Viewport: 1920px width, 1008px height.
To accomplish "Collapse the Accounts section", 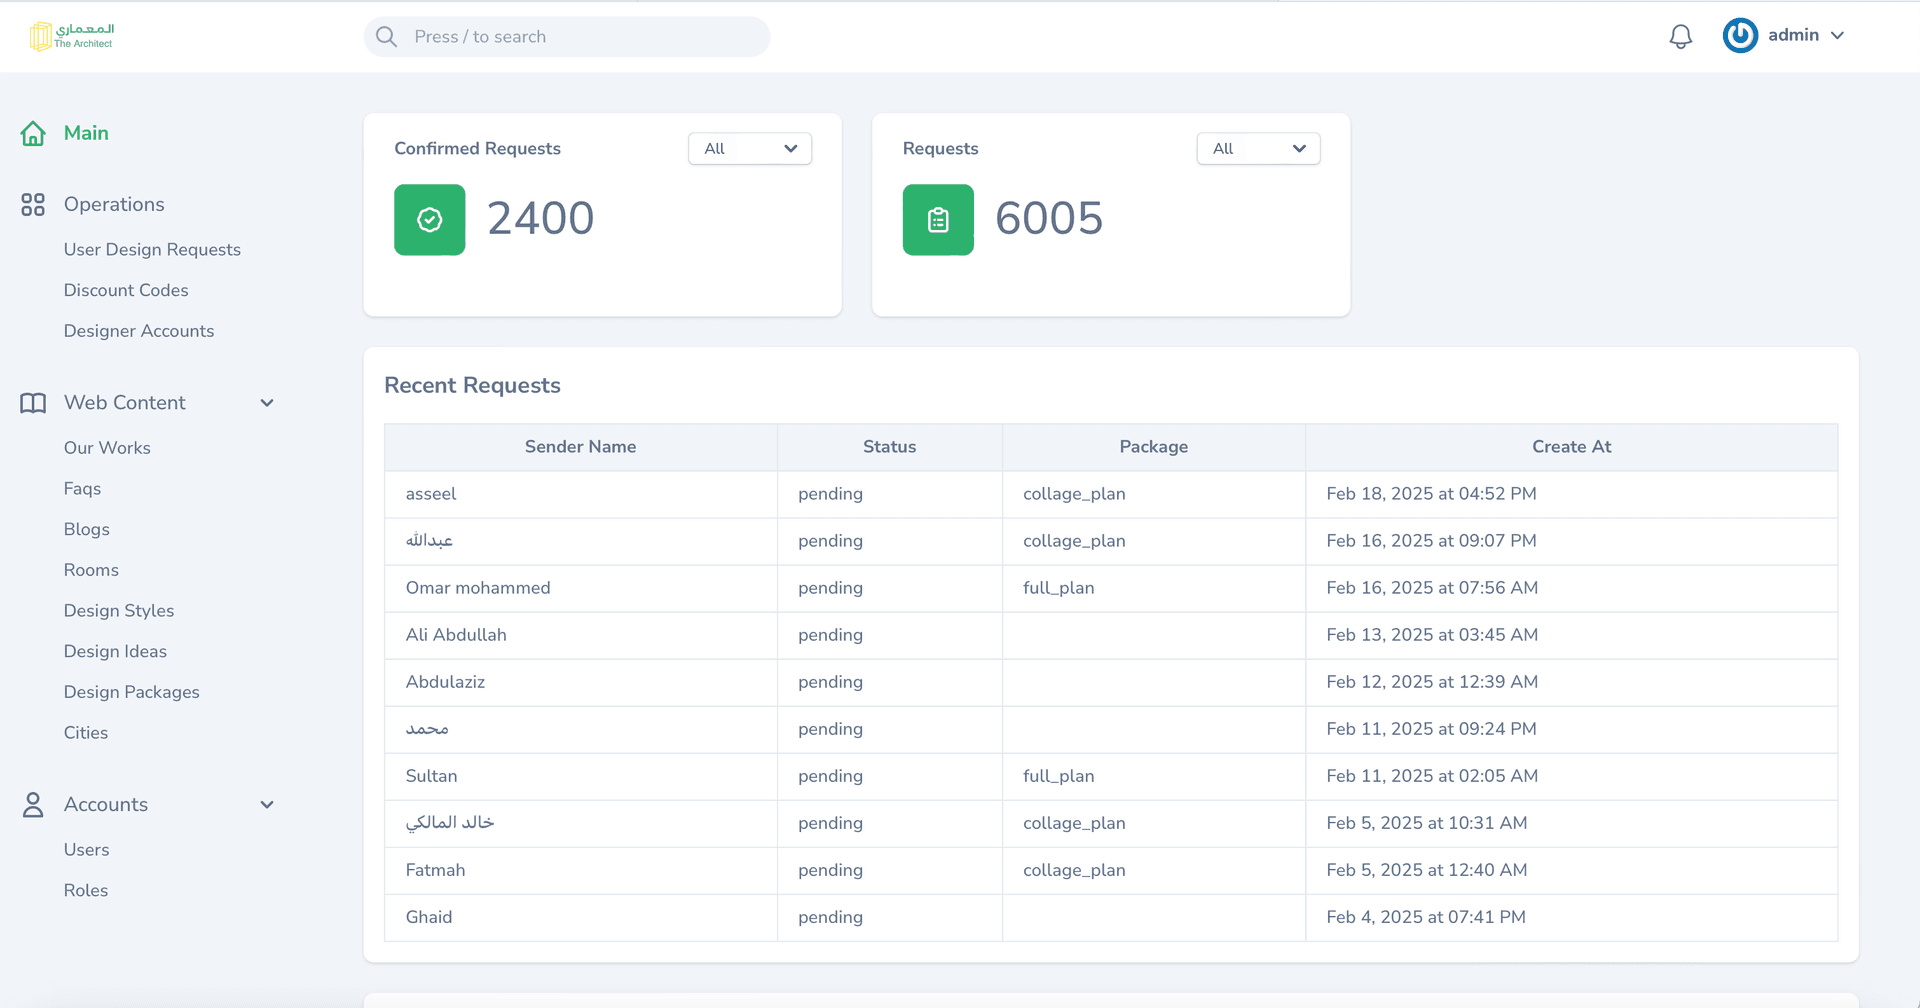I will click(x=267, y=804).
